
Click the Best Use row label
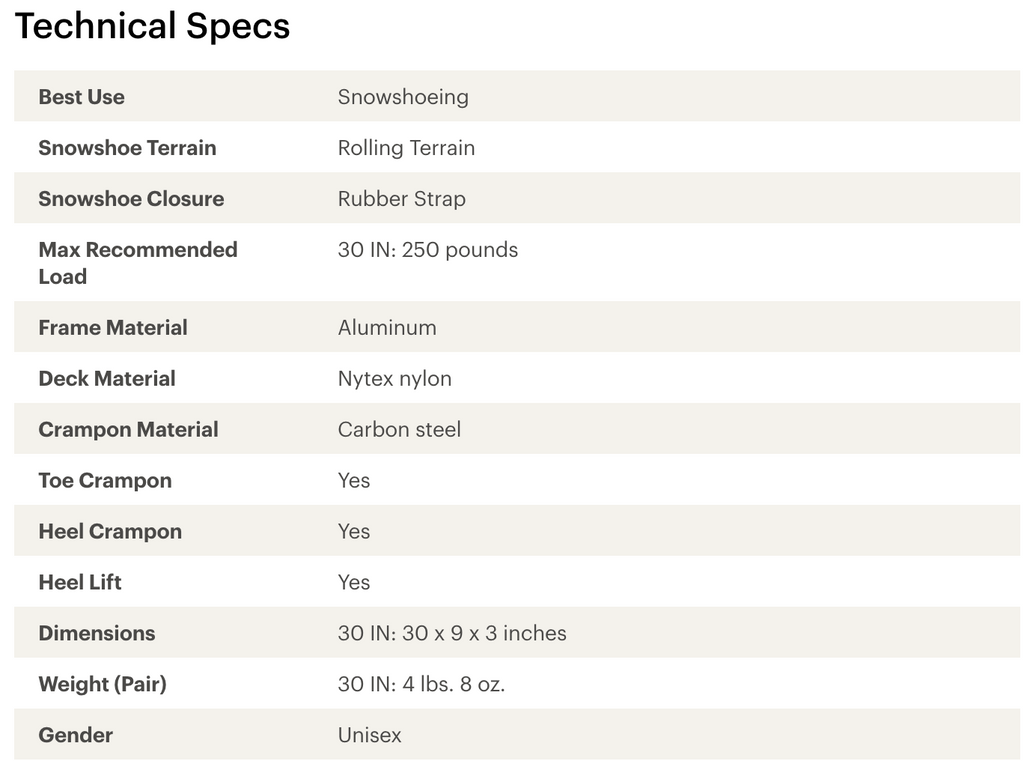81,97
